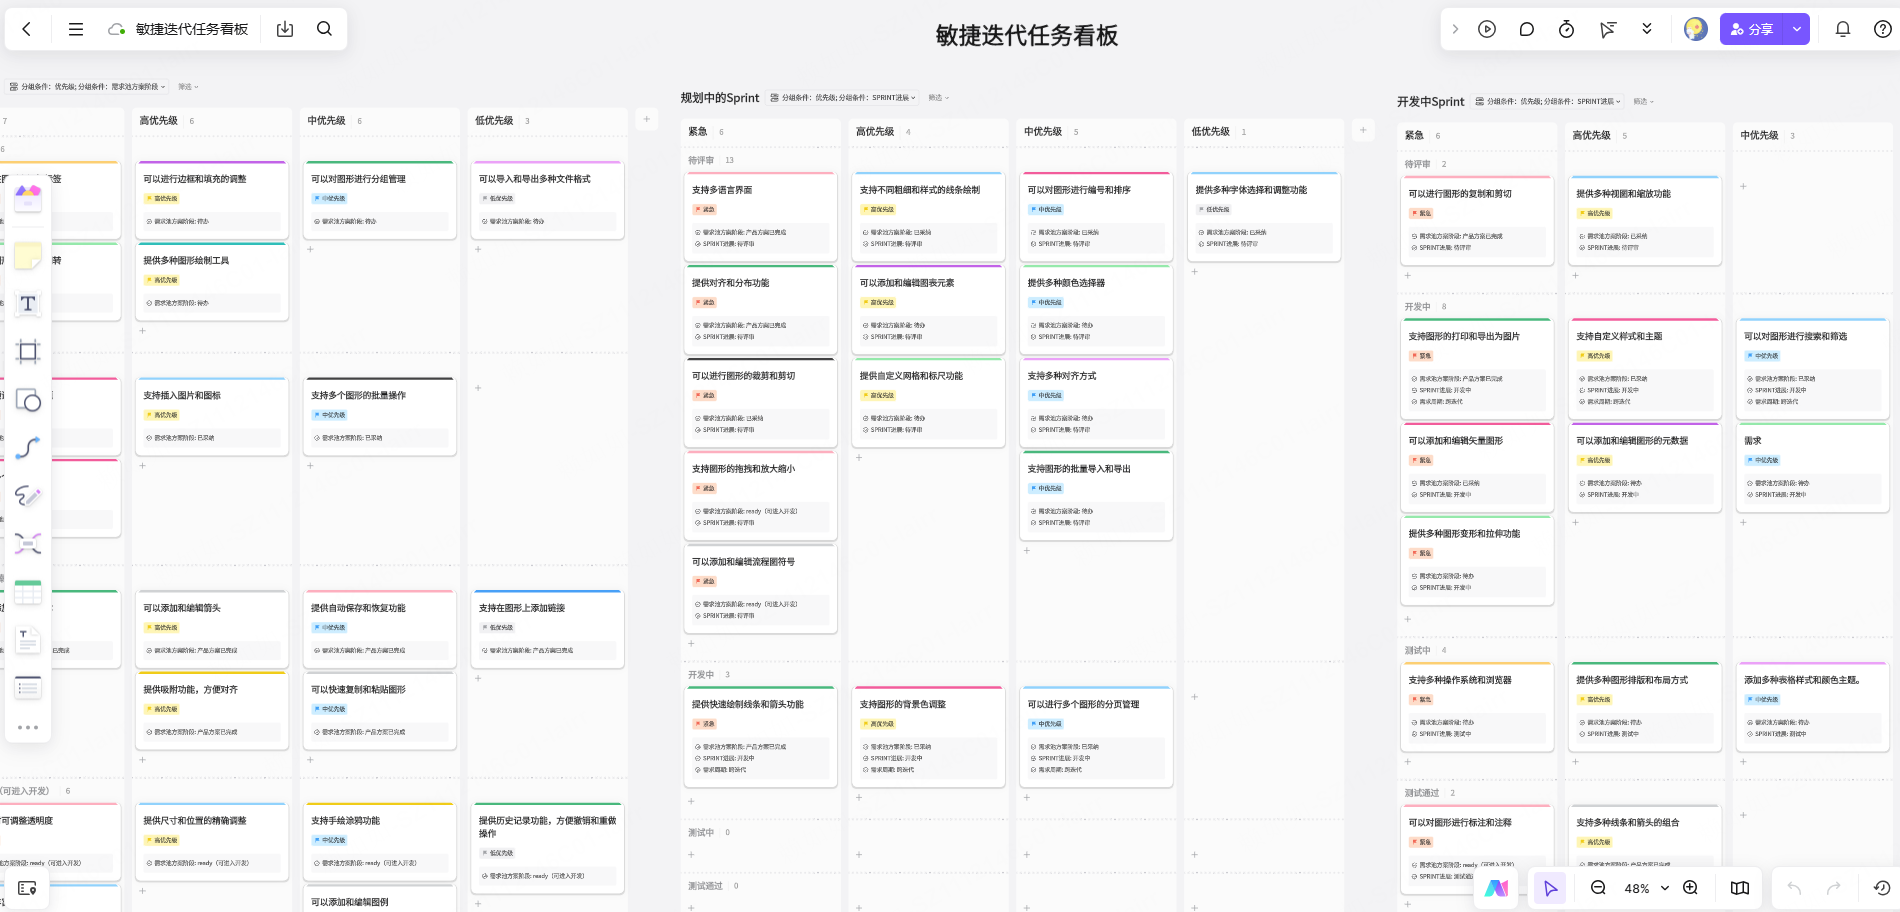Expand the share button dropdown arrow
Image resolution: width=1900 pixels, height=912 pixels.
tap(1797, 29)
